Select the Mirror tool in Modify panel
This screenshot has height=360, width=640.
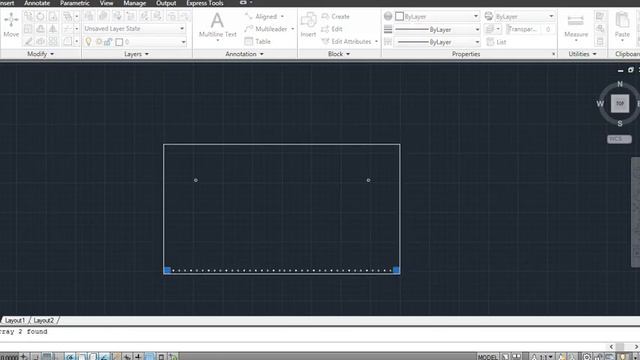[x=53, y=29]
